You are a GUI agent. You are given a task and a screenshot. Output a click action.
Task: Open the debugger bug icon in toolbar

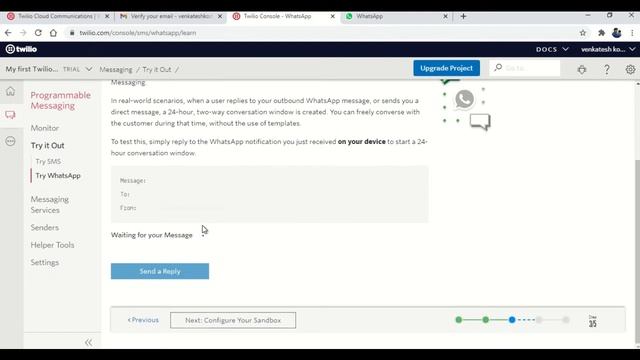(582, 69)
